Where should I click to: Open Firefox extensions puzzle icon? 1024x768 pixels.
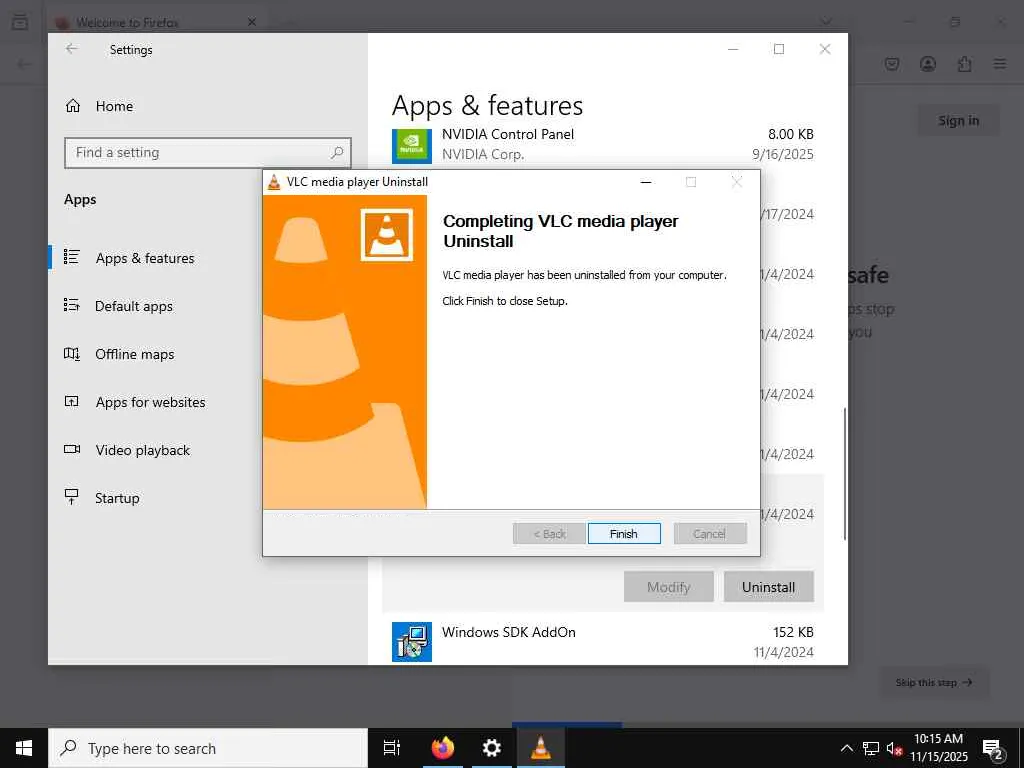(965, 64)
